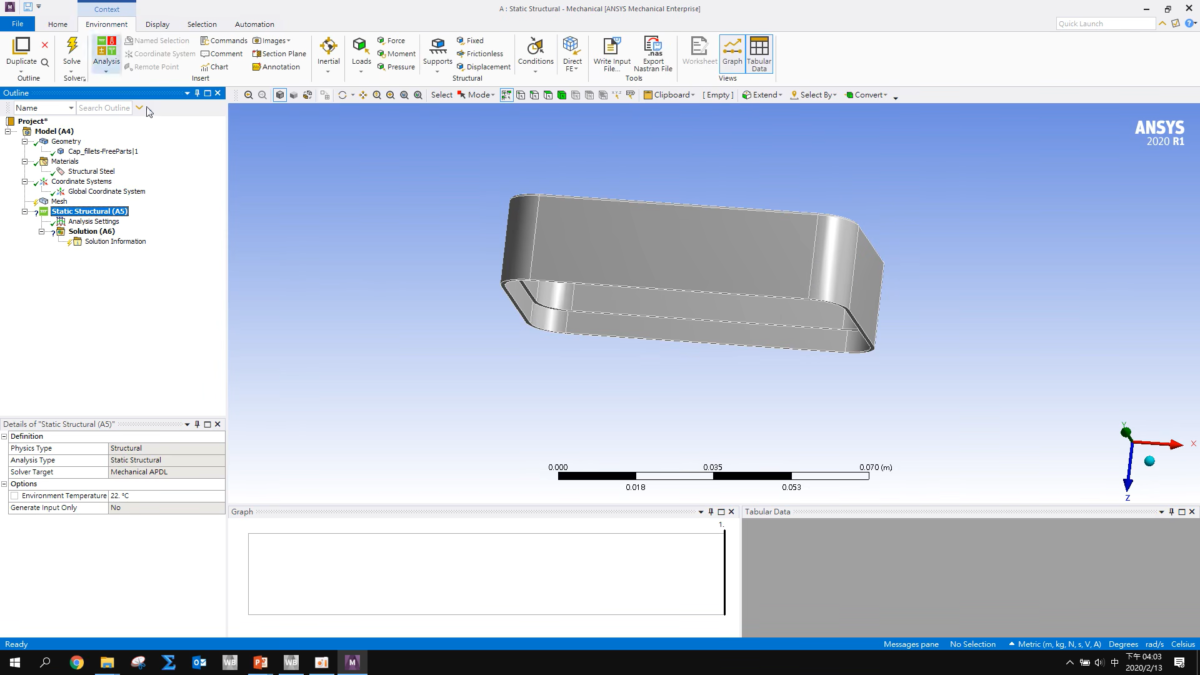The width and height of the screenshot is (1200, 675).
Task: Collapse the Definition section in Details
Action: (x=5, y=436)
